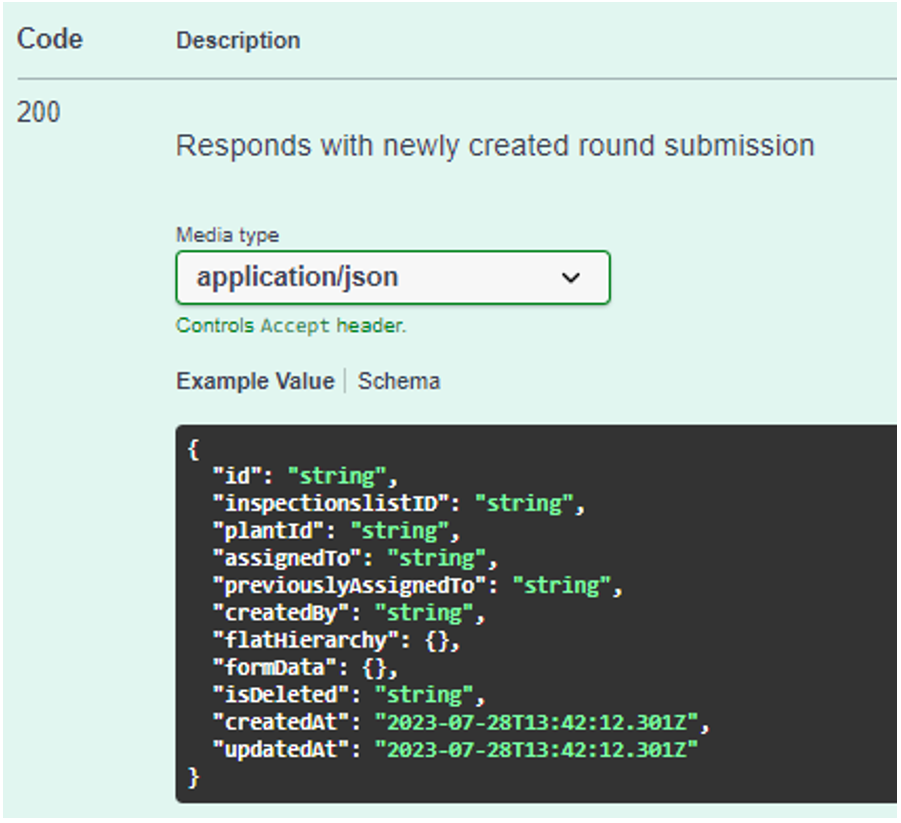Click the chevron arrow in media type select
Screen dimensions: 901x823
point(570,278)
